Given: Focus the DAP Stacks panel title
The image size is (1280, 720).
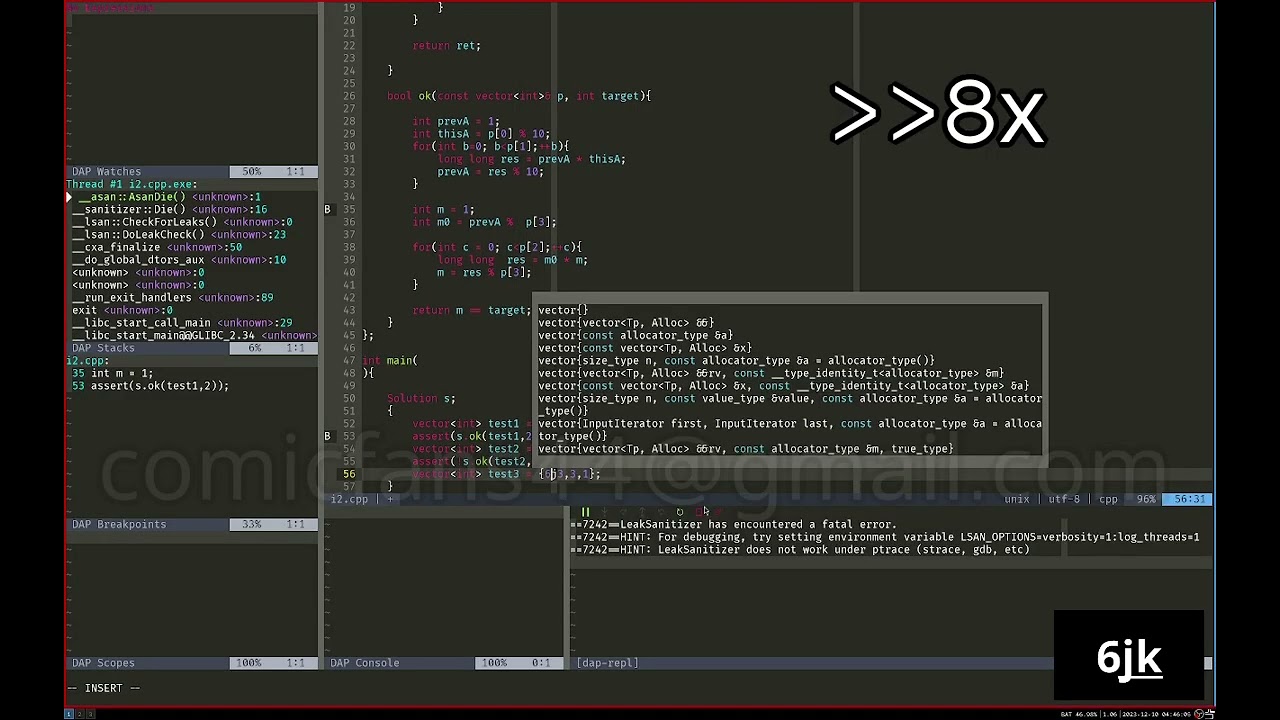Looking at the screenshot, I should point(103,348).
